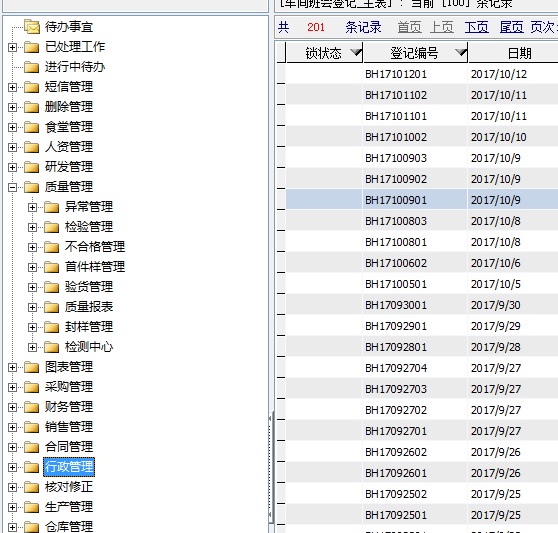Click the 短信管理 folder icon
The width and height of the screenshot is (558, 533).
click(x=32, y=87)
